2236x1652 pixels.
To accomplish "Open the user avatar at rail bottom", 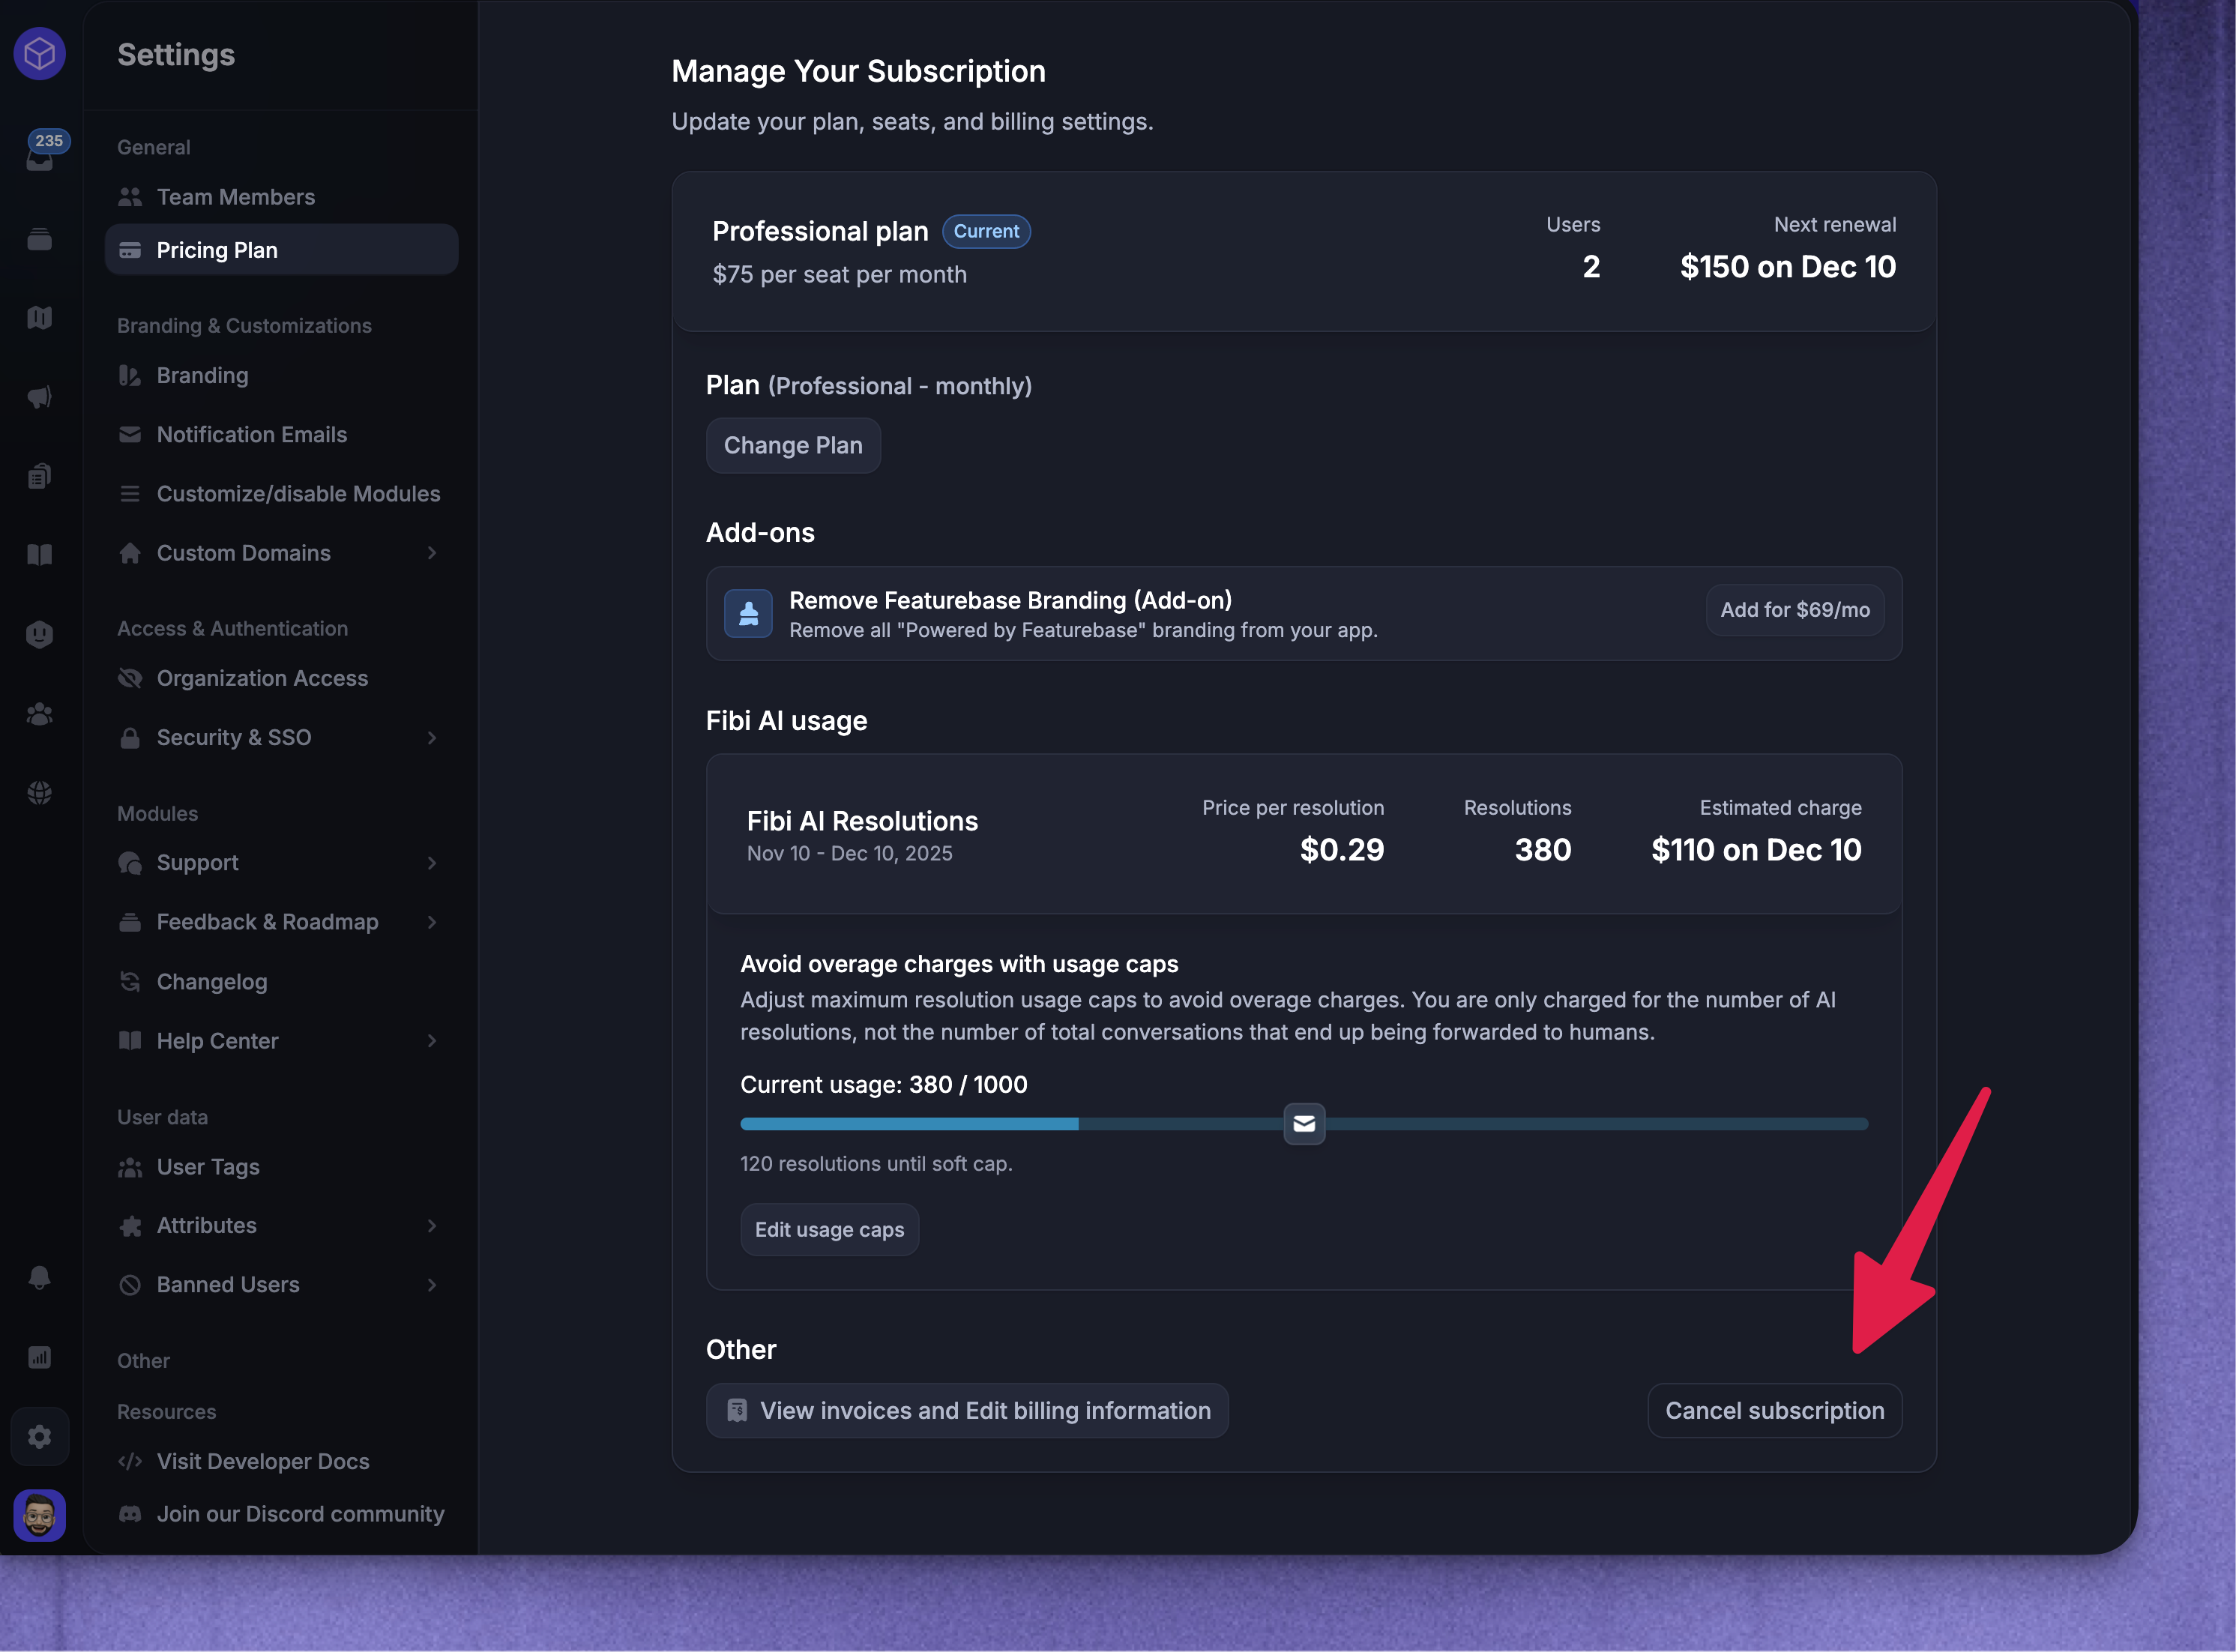I will pyautogui.click(x=39, y=1516).
